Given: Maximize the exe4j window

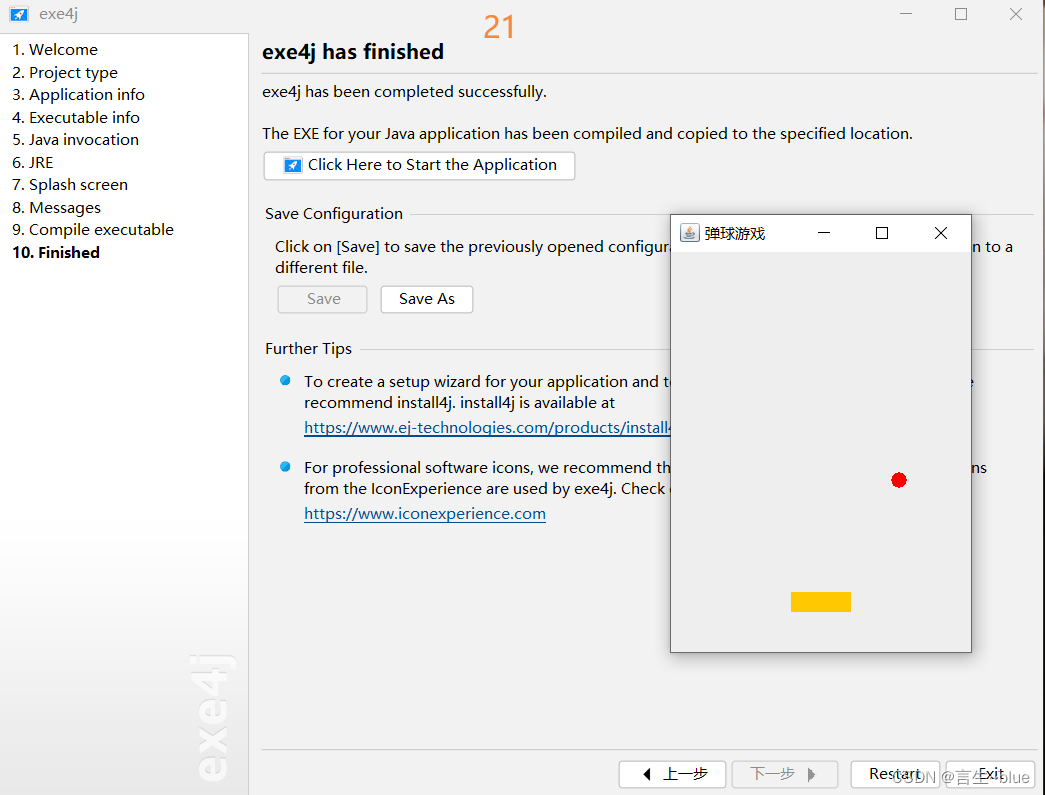Looking at the screenshot, I should 960,14.
